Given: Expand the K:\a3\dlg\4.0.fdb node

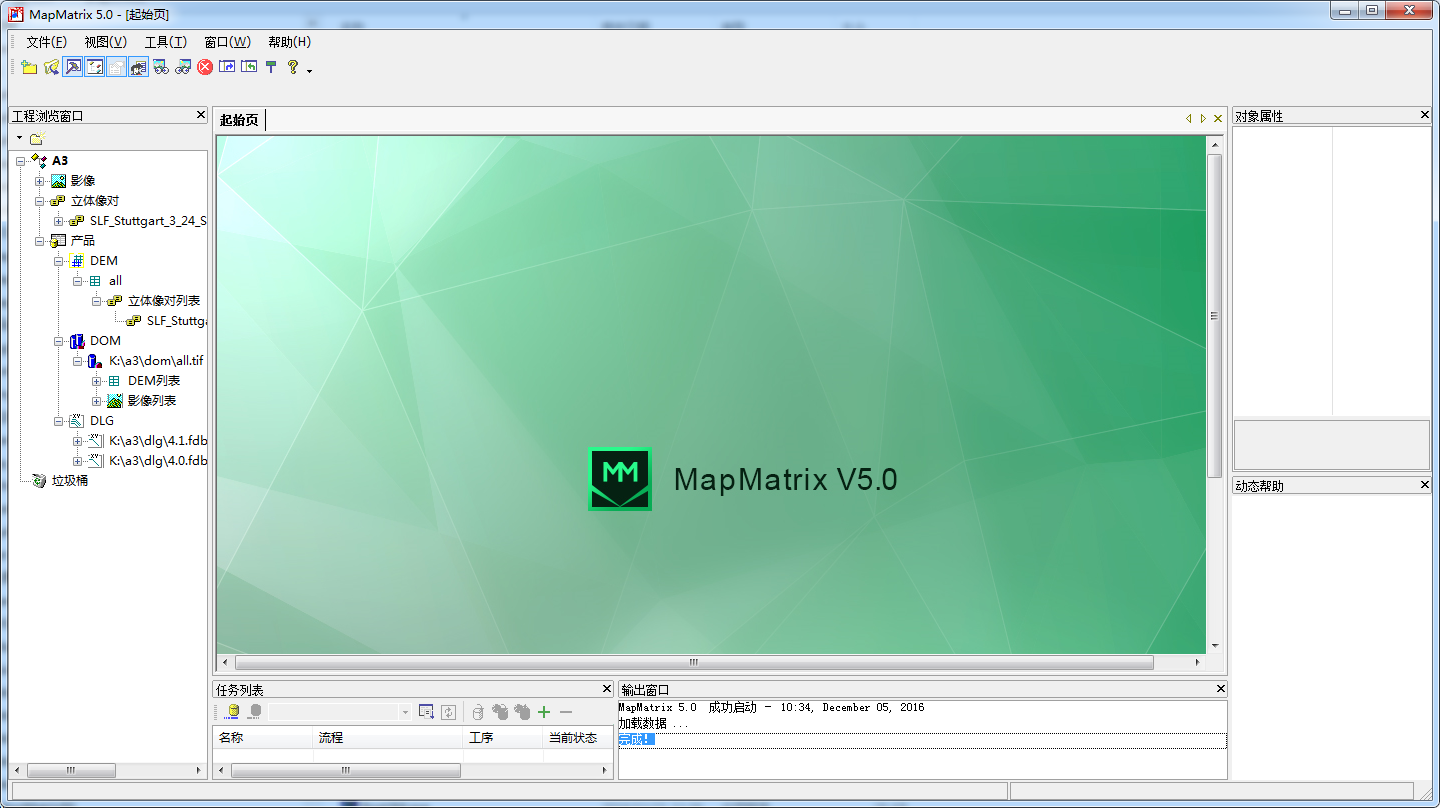Looking at the screenshot, I should (x=78, y=461).
